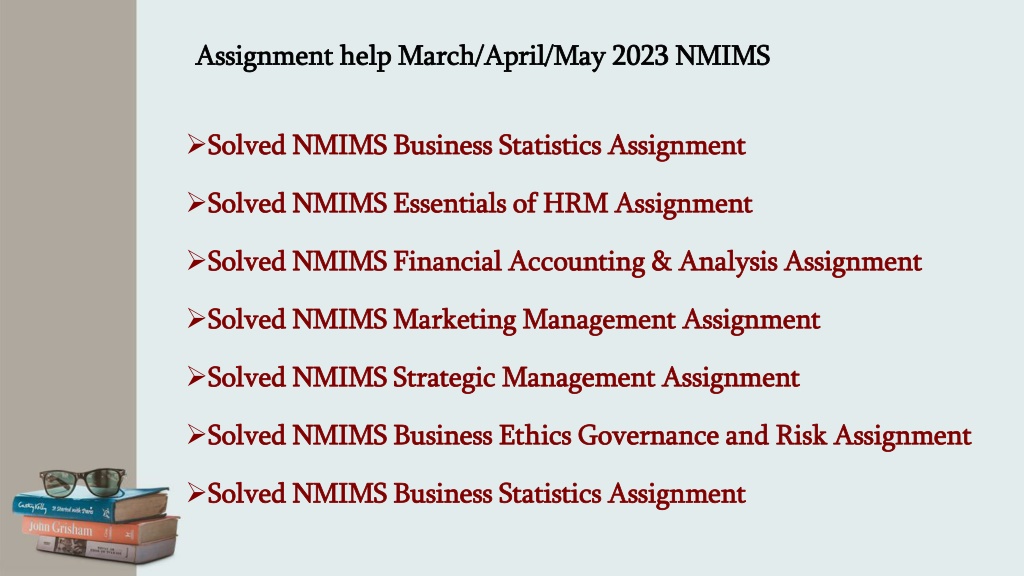Click the gray bottom book in stack
Screen dimensions: 1024x576
point(106,550)
